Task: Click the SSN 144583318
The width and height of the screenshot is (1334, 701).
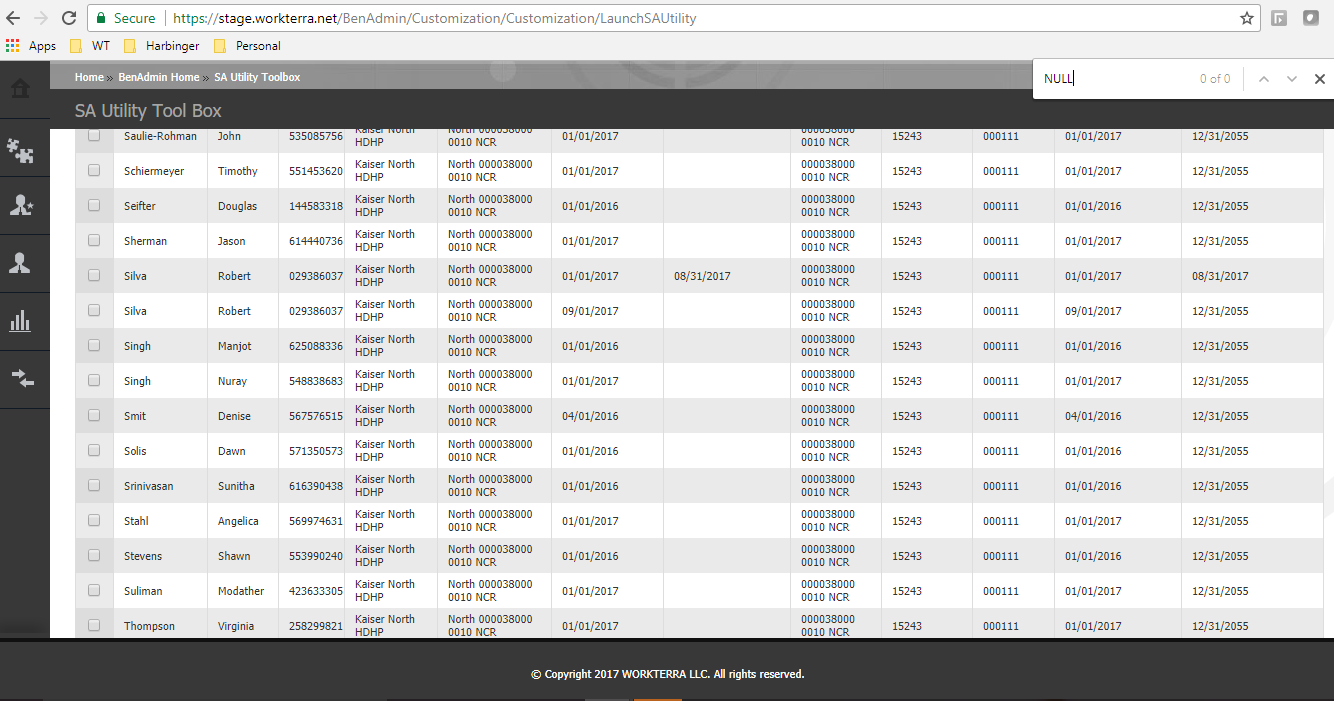Action: tap(316, 206)
